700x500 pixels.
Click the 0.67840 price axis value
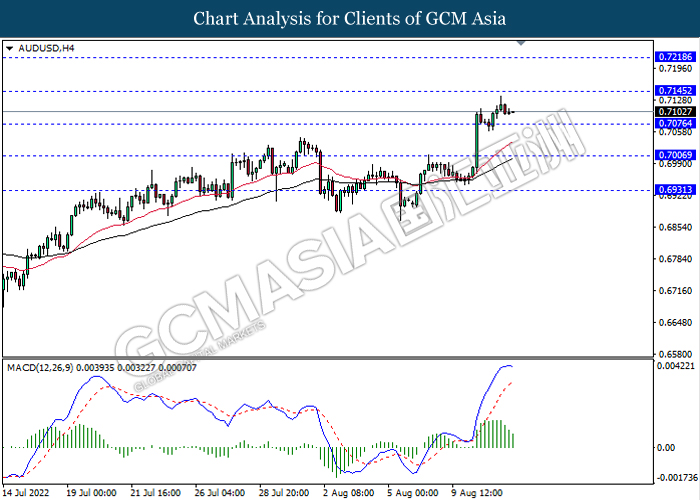coord(675,259)
